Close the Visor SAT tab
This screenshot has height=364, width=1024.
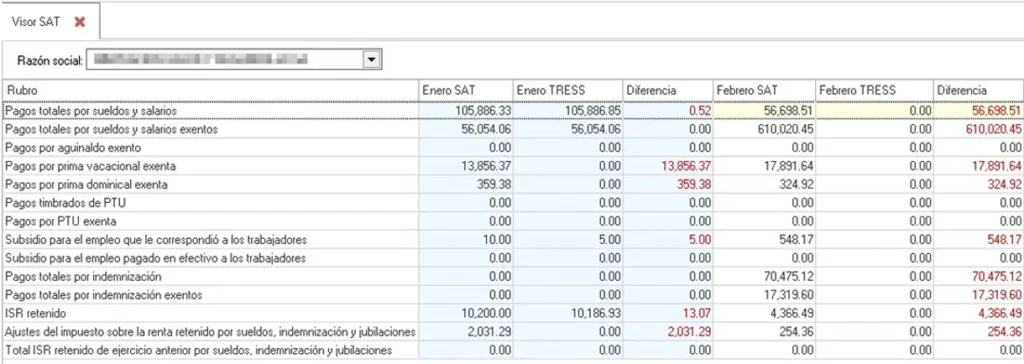pos(80,22)
